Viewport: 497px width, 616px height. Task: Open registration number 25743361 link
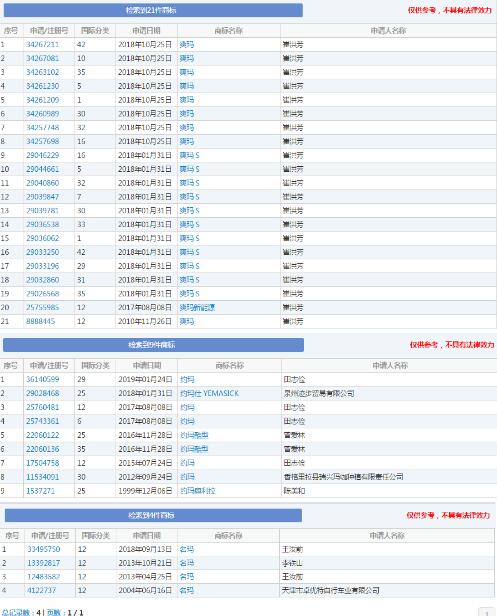(x=42, y=421)
